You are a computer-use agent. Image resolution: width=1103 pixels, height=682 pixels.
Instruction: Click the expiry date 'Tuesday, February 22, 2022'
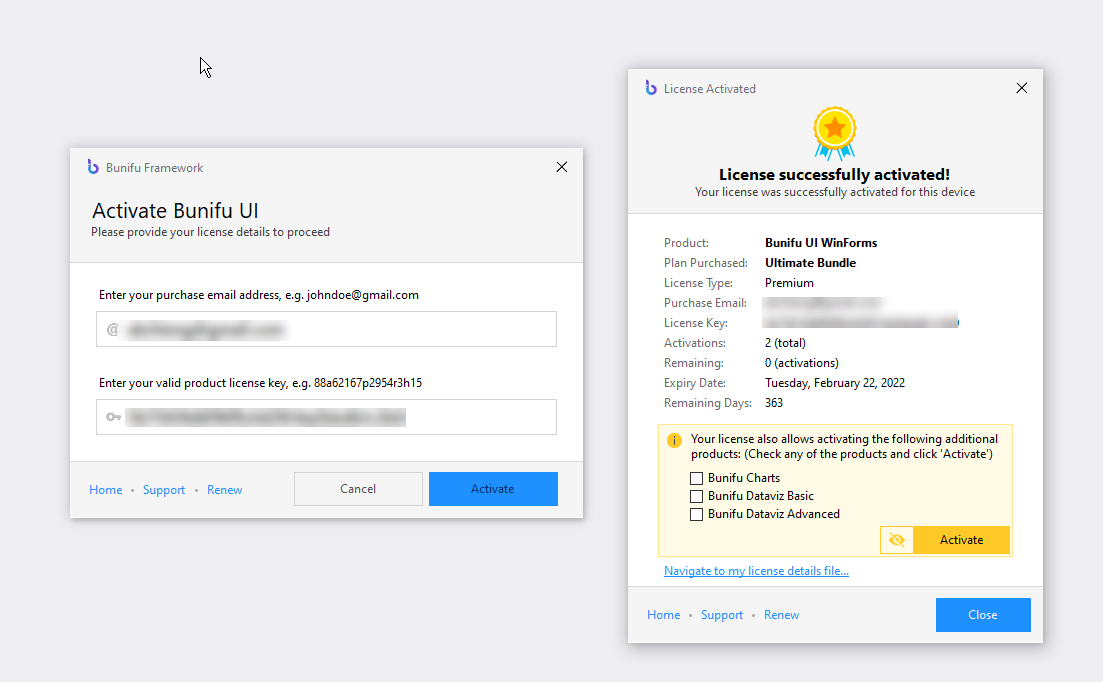835,382
